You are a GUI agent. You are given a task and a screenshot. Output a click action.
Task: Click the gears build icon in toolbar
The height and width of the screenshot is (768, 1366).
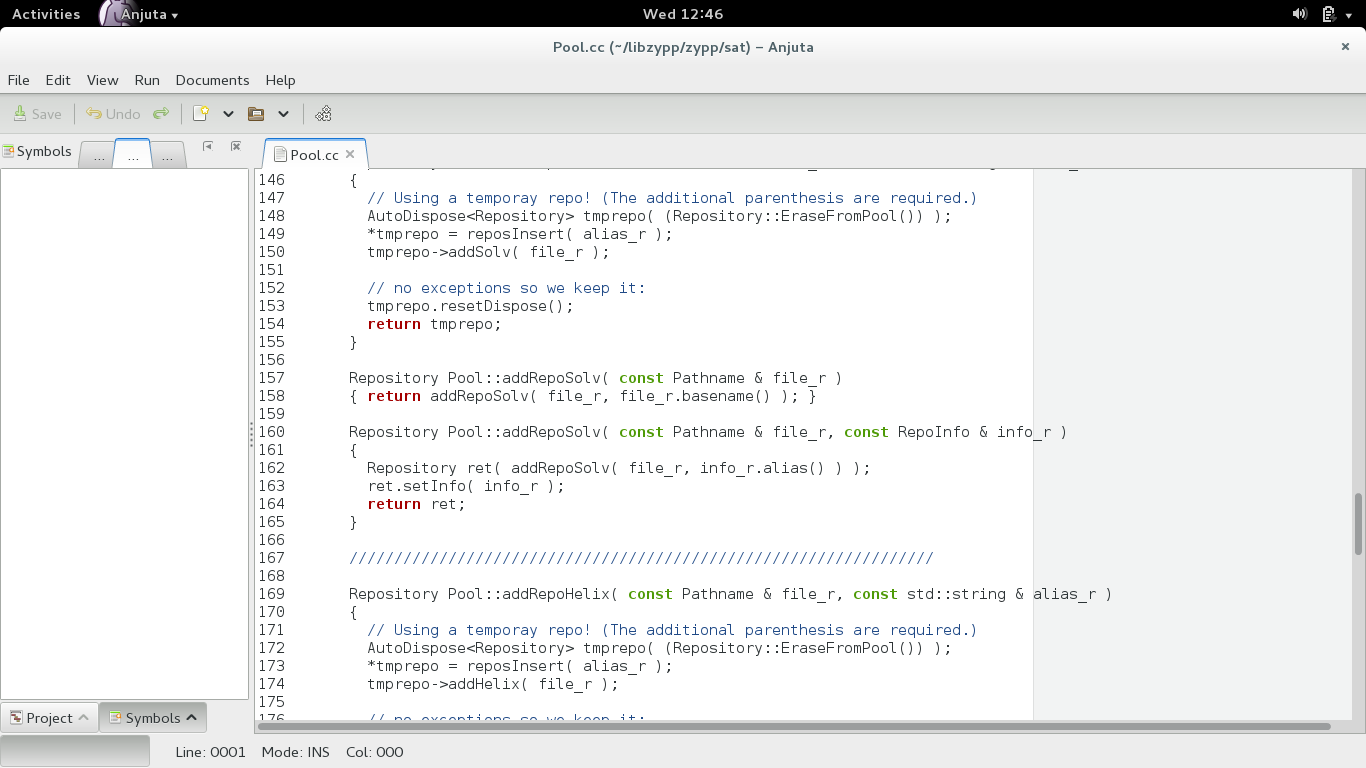323,114
